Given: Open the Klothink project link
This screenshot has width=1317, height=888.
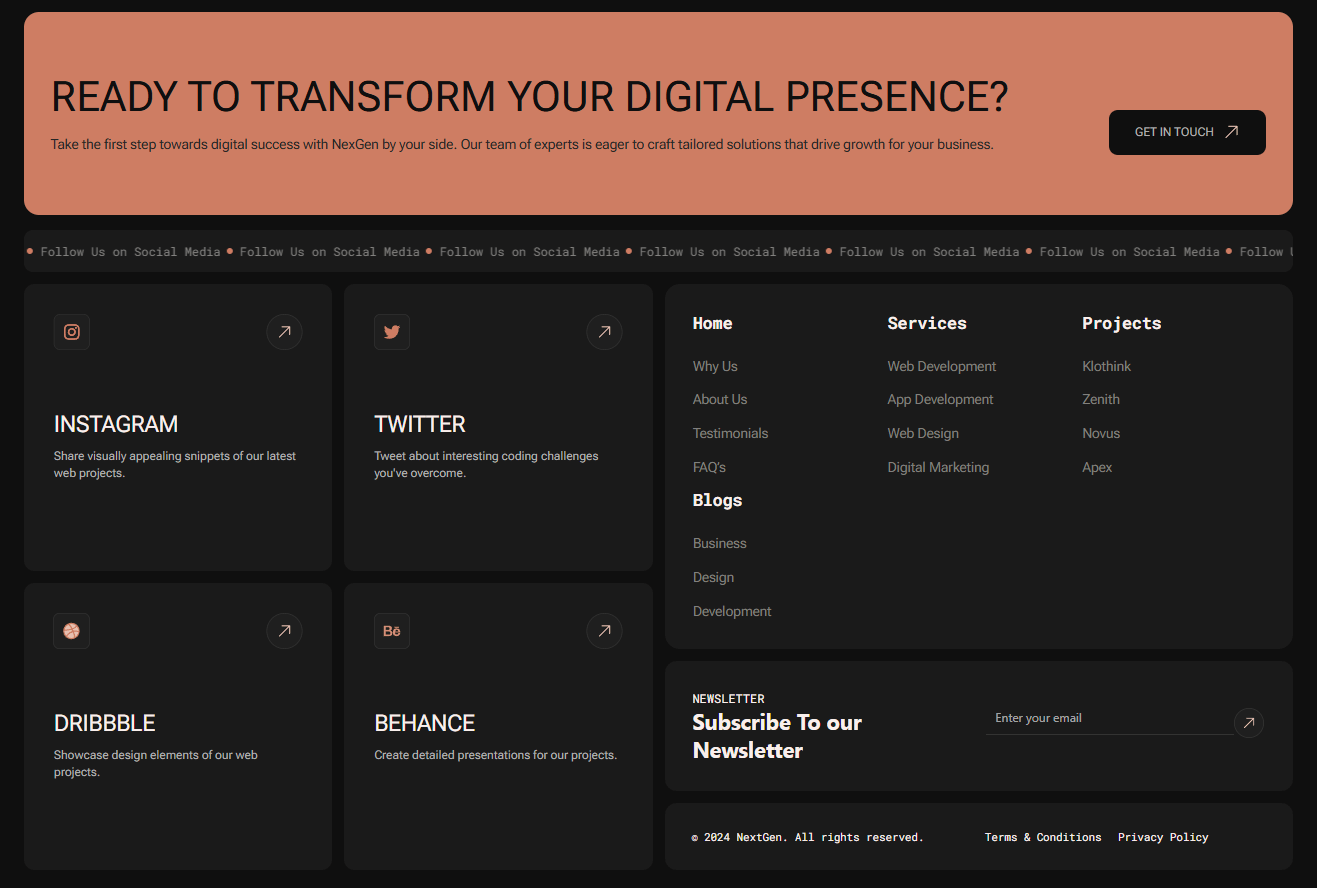Looking at the screenshot, I should point(1106,366).
